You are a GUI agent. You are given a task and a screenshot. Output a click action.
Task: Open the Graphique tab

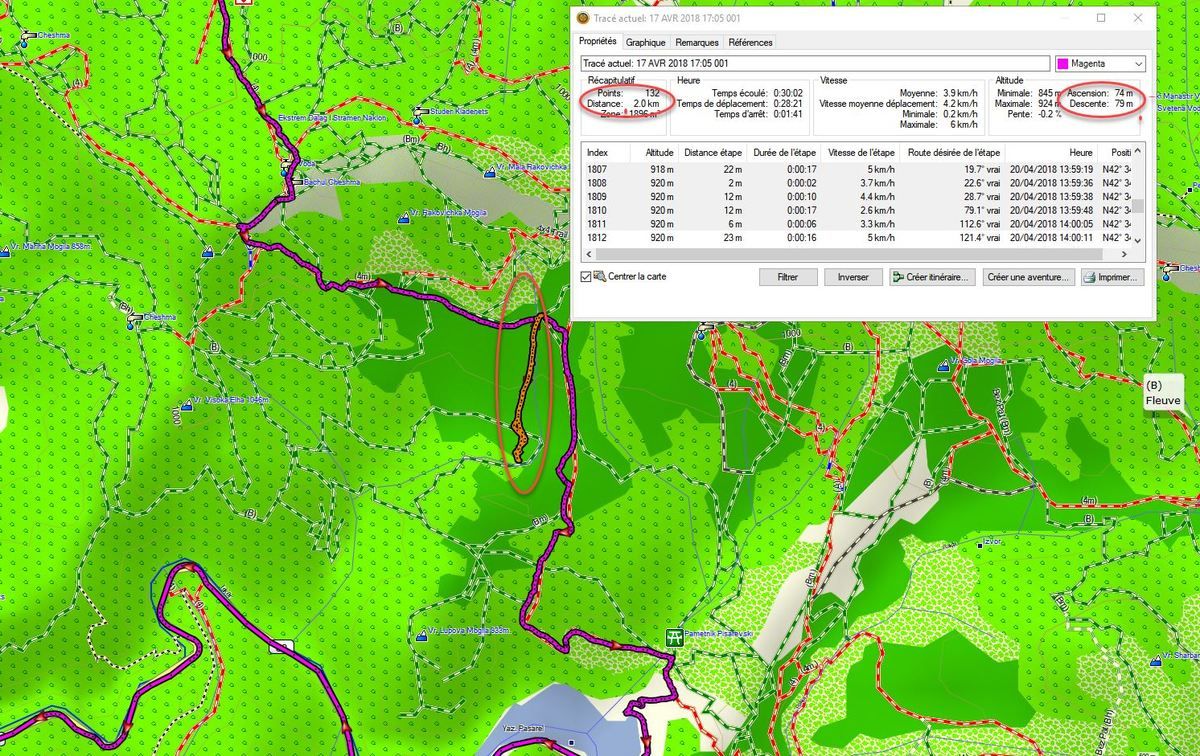646,43
